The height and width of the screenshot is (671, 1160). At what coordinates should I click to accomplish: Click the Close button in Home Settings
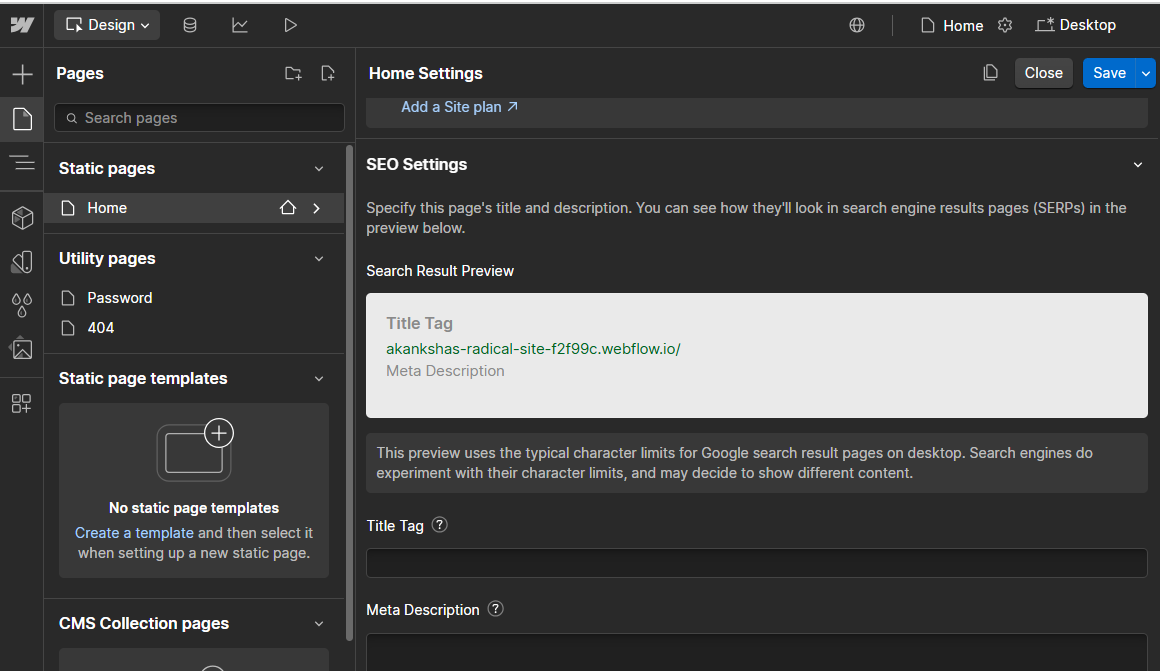pos(1043,73)
